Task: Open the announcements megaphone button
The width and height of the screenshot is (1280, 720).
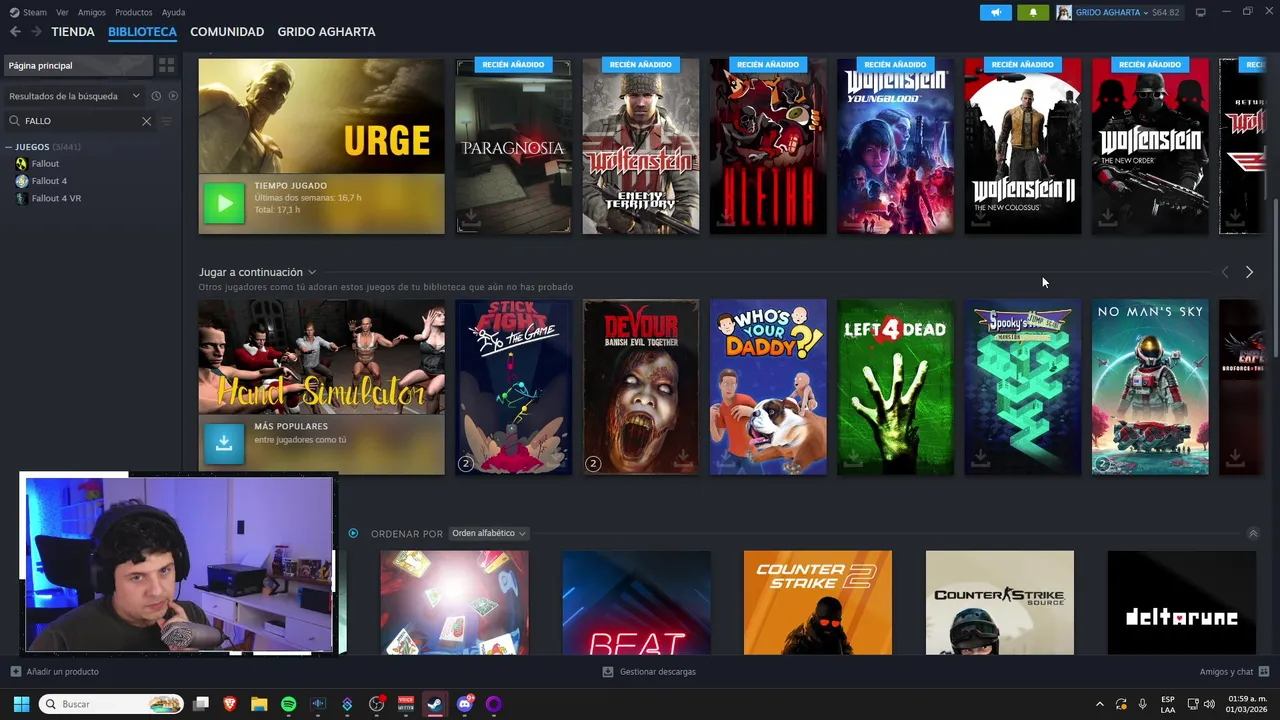Action: click(996, 12)
